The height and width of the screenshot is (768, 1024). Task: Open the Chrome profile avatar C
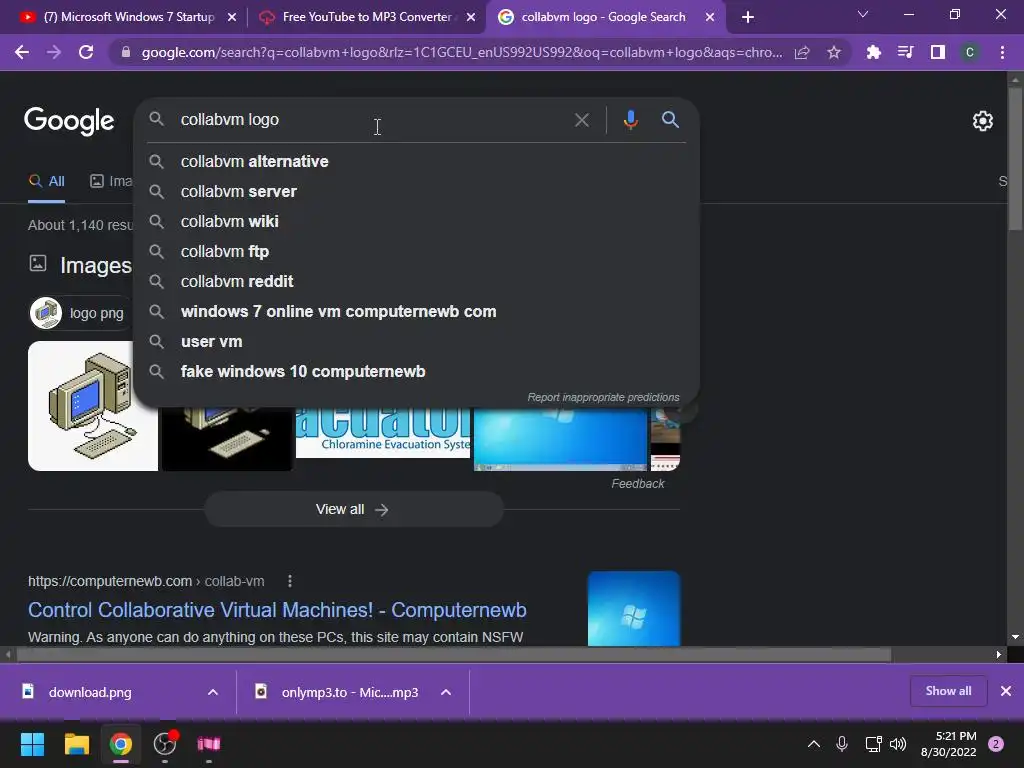(970, 52)
